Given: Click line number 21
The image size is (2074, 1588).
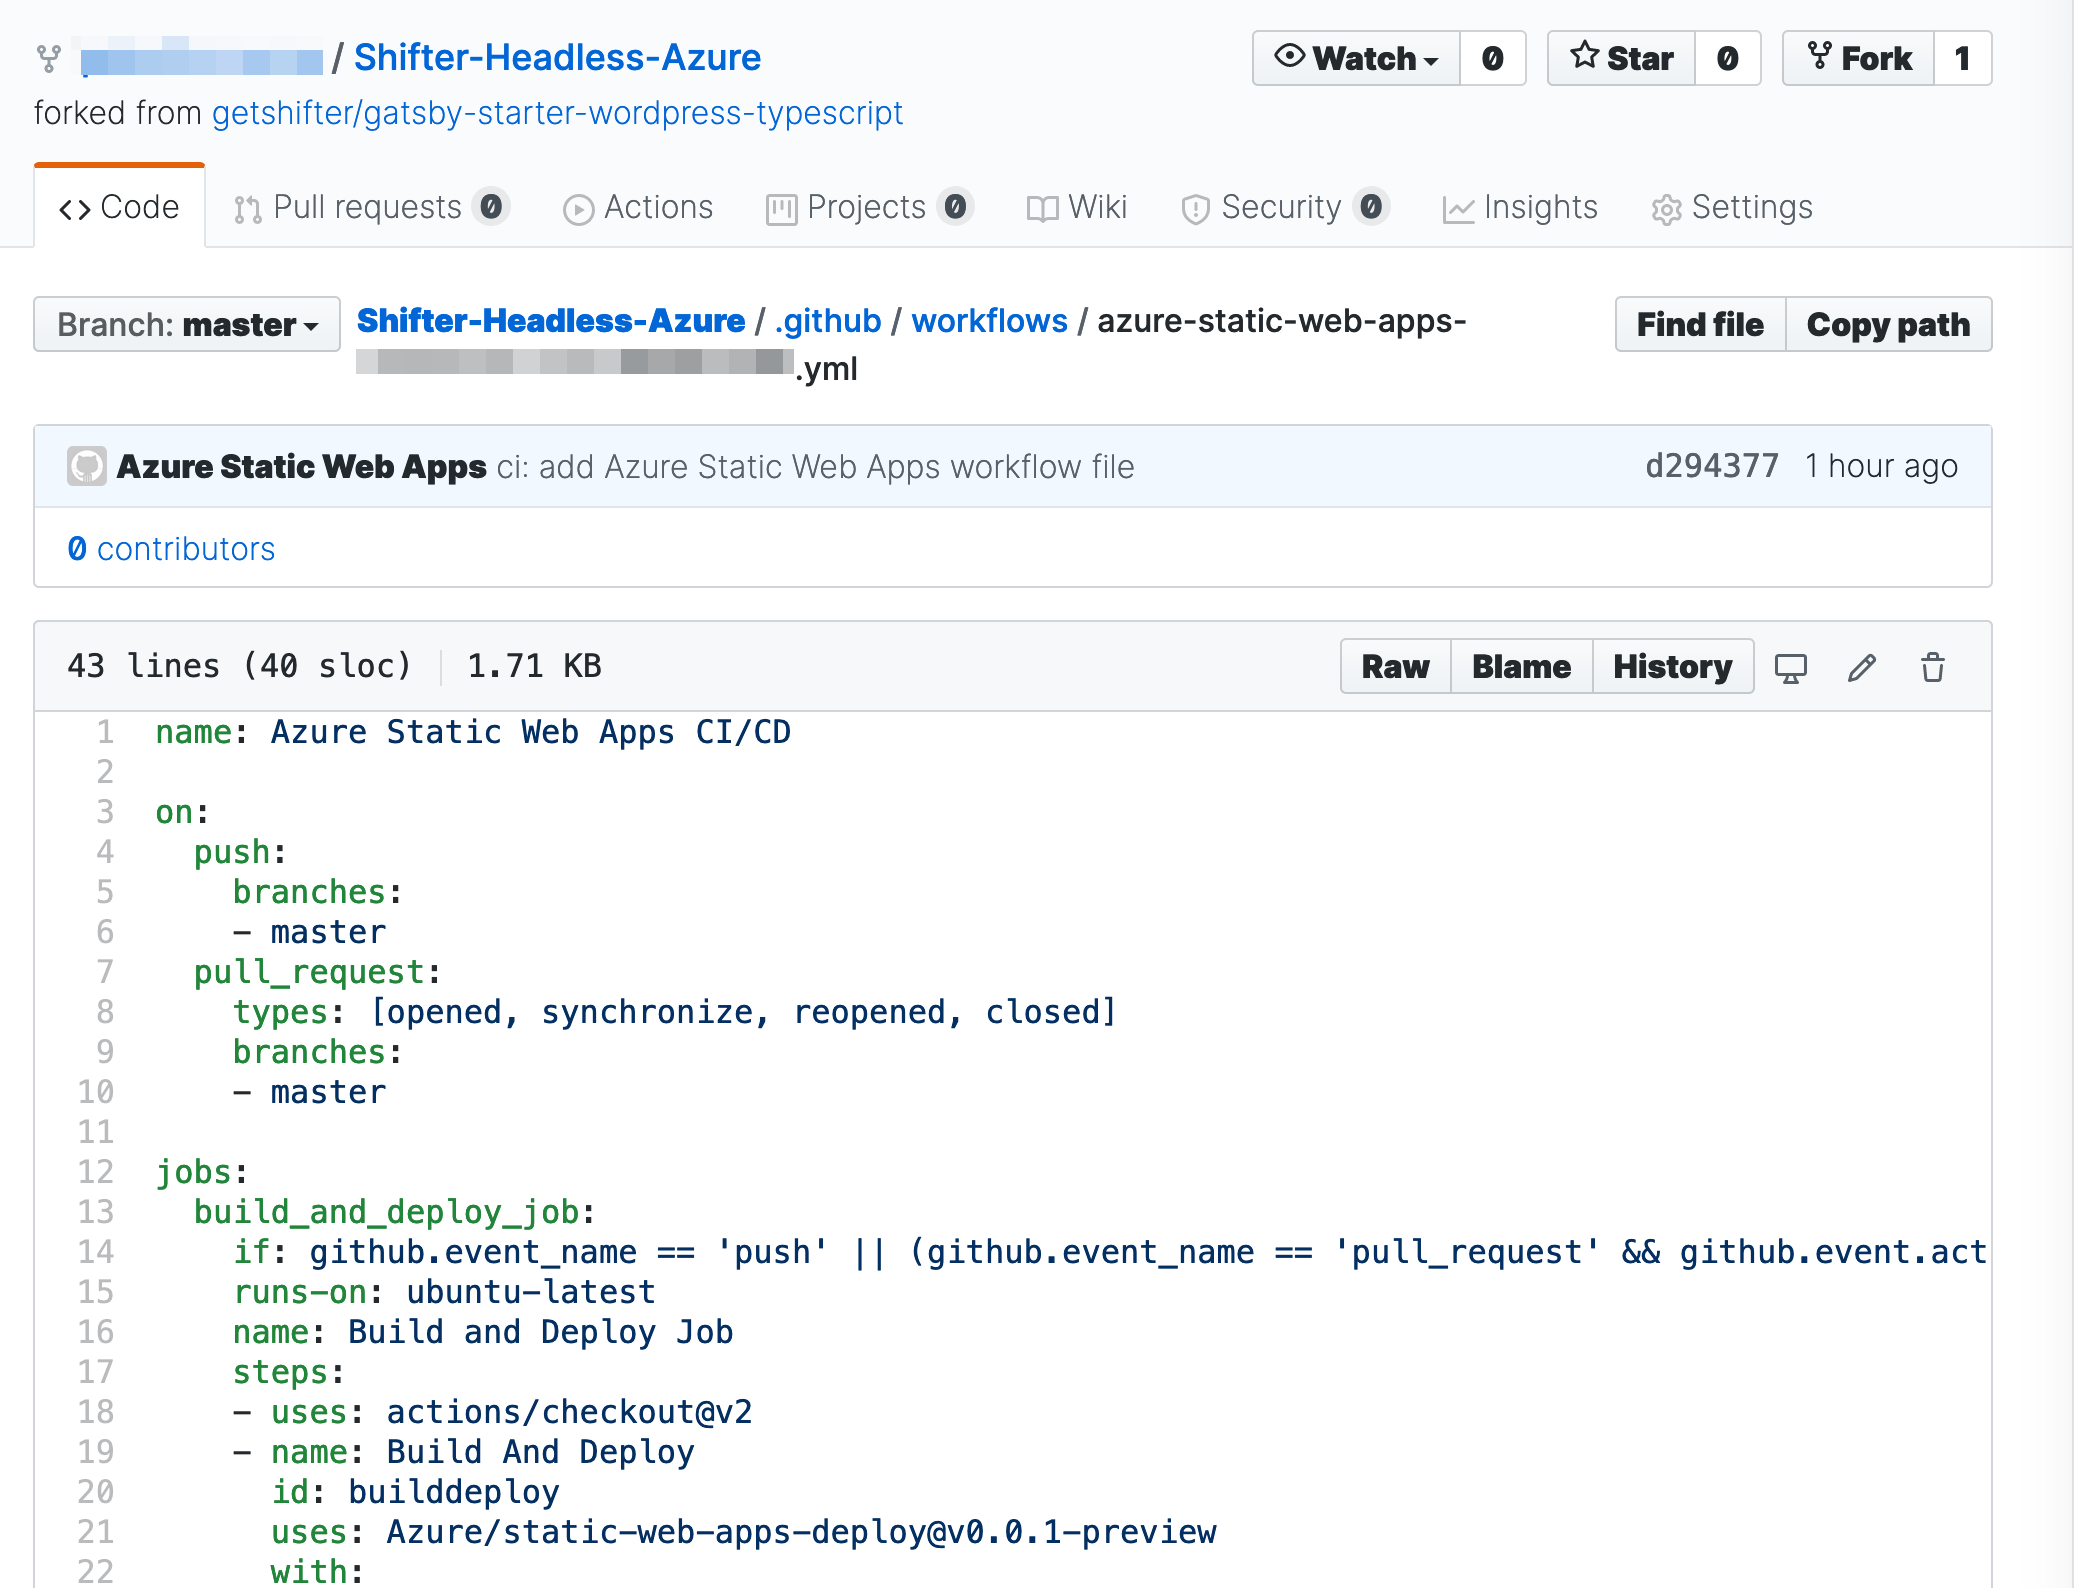Looking at the screenshot, I should [x=96, y=1532].
